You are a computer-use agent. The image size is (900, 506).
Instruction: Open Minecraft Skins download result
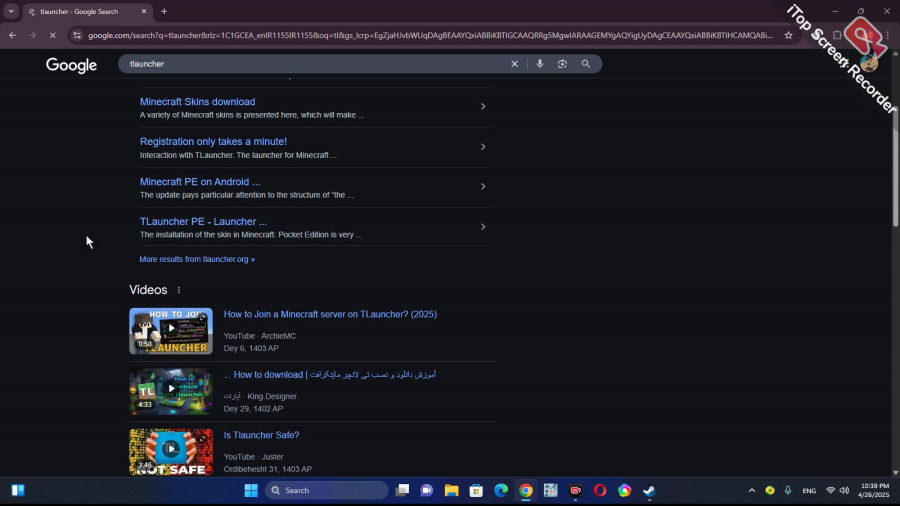tap(197, 102)
